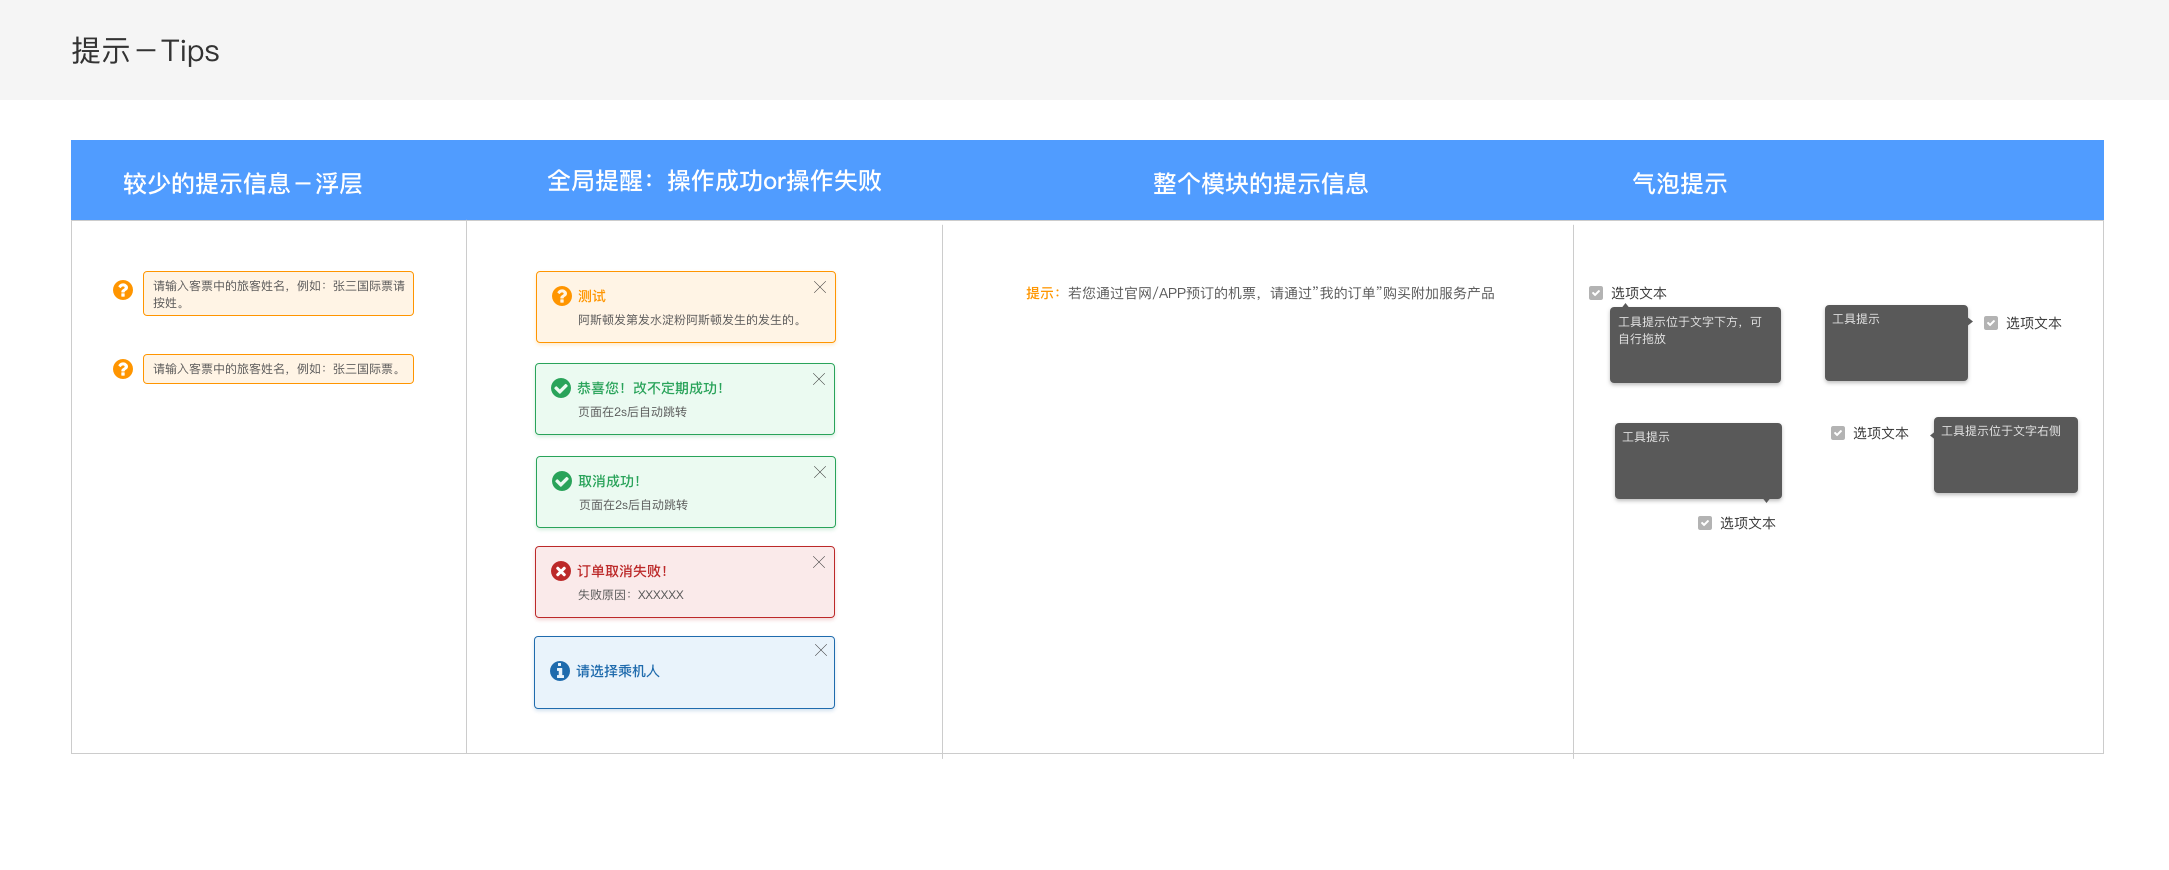Screen dimensions: 2169x870
Task: Click 页面在2s后自动跳转 under 恭喜您！
Action: pyautogui.click(x=632, y=412)
